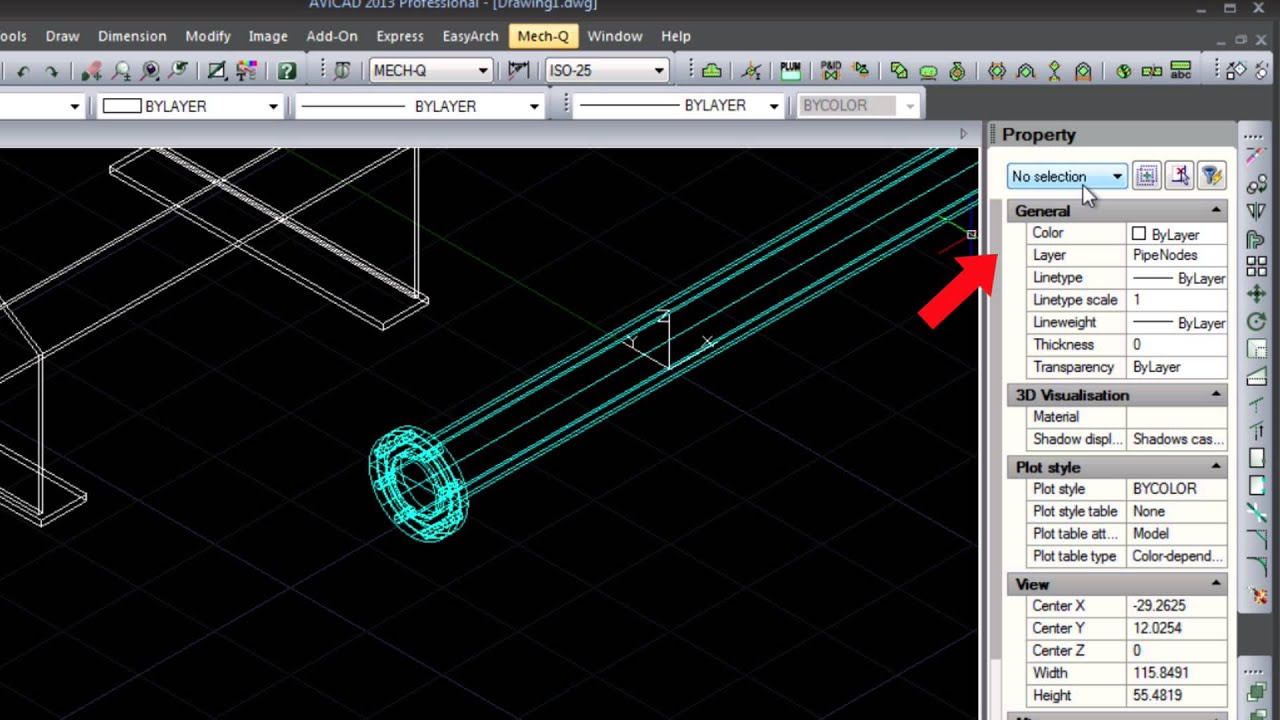Viewport: 1280px width, 720px height.
Task: Open the Draw menu
Action: click(x=62, y=36)
